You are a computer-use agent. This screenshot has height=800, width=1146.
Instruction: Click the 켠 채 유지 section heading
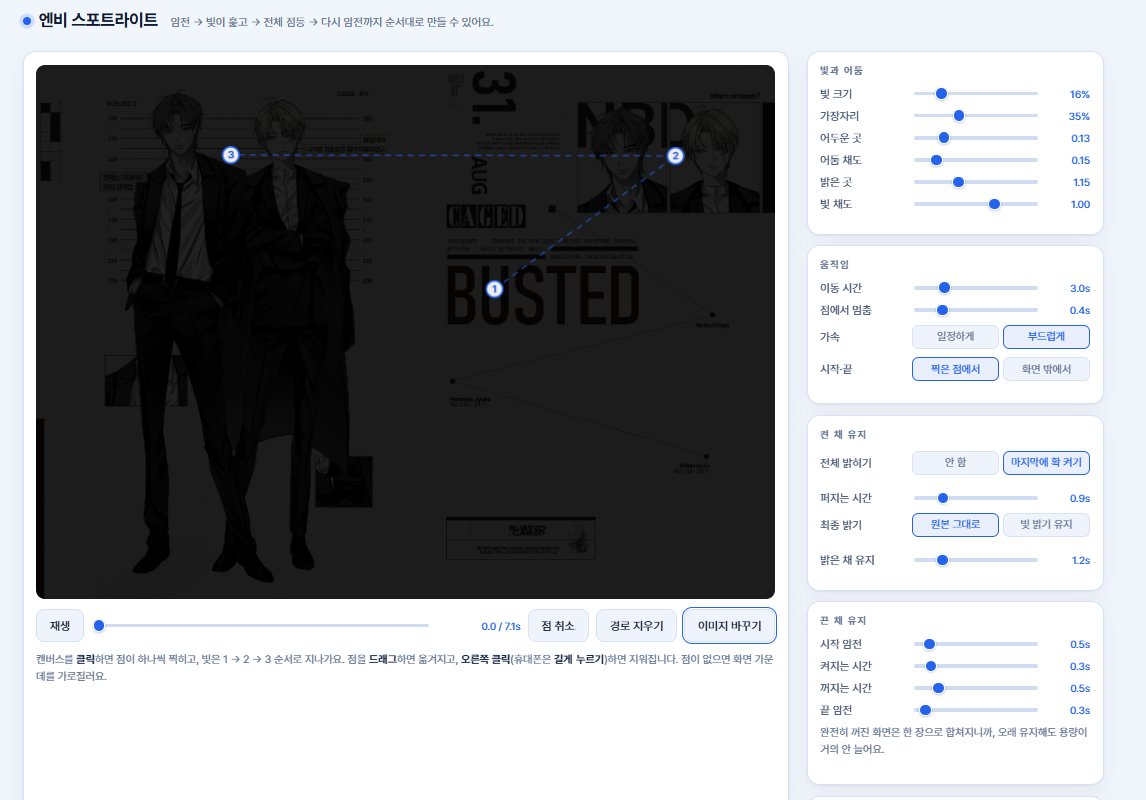(x=843, y=434)
